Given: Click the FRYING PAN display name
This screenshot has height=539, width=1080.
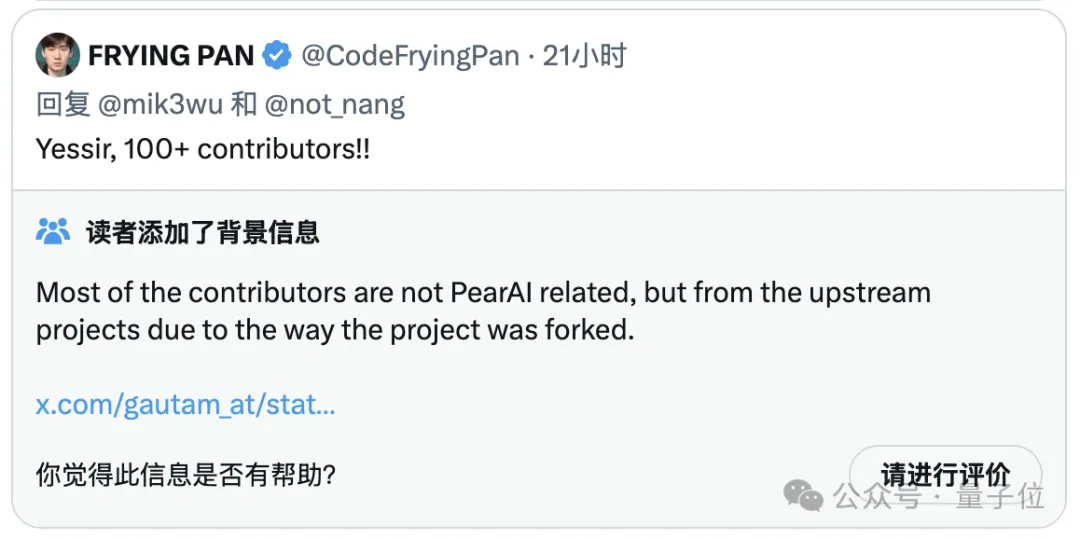Looking at the screenshot, I should point(171,56).
